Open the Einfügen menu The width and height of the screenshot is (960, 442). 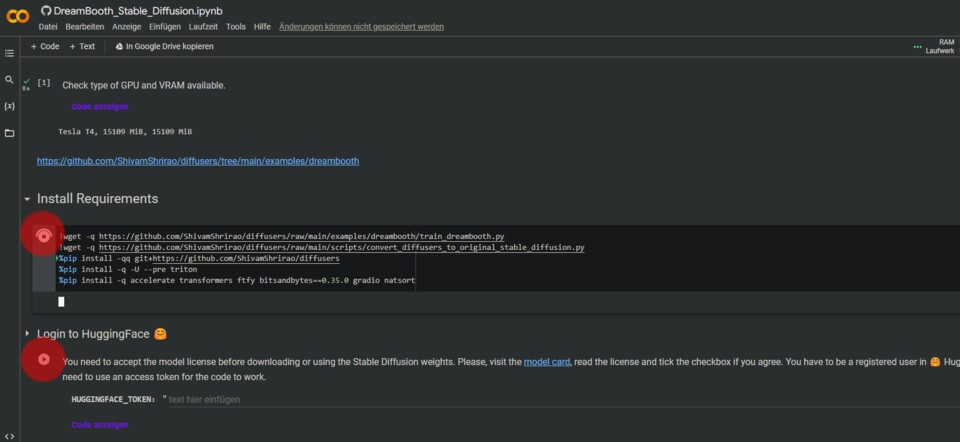(164, 27)
